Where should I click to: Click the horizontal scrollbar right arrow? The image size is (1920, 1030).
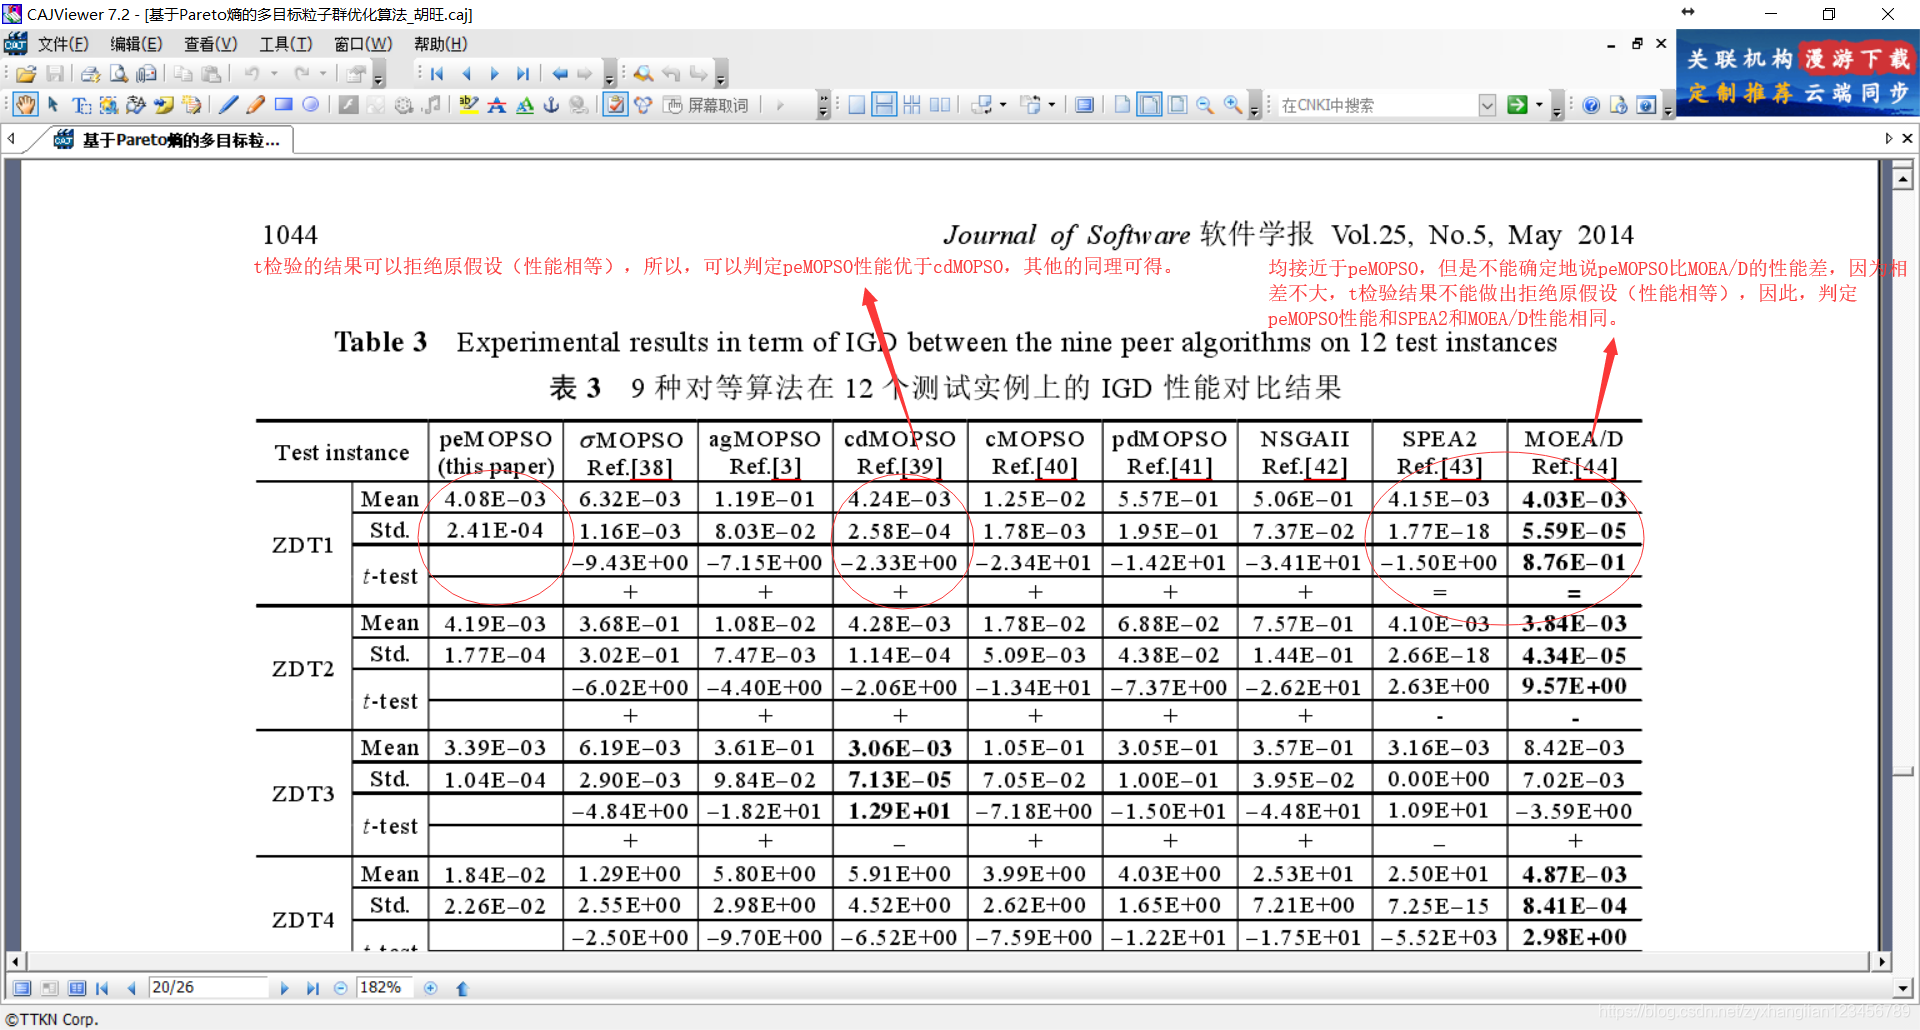click(1882, 961)
